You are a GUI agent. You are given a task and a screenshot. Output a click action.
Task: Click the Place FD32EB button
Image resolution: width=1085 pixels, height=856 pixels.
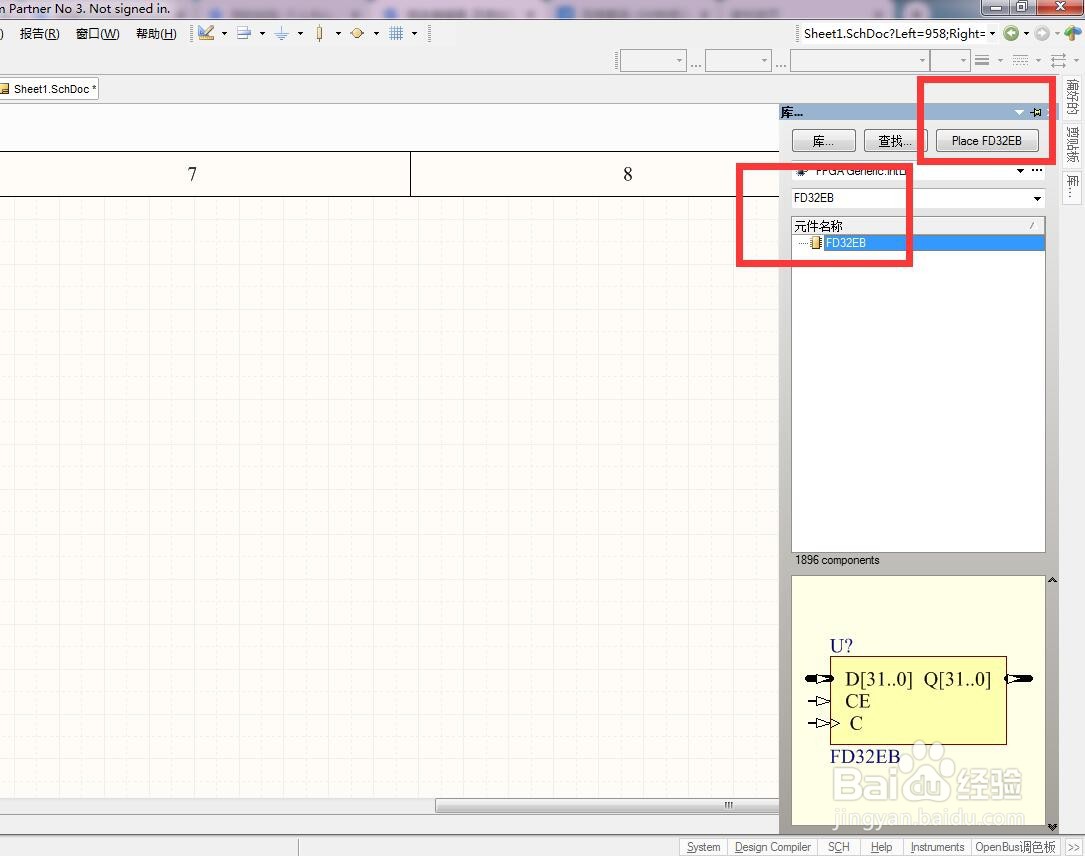(x=987, y=140)
